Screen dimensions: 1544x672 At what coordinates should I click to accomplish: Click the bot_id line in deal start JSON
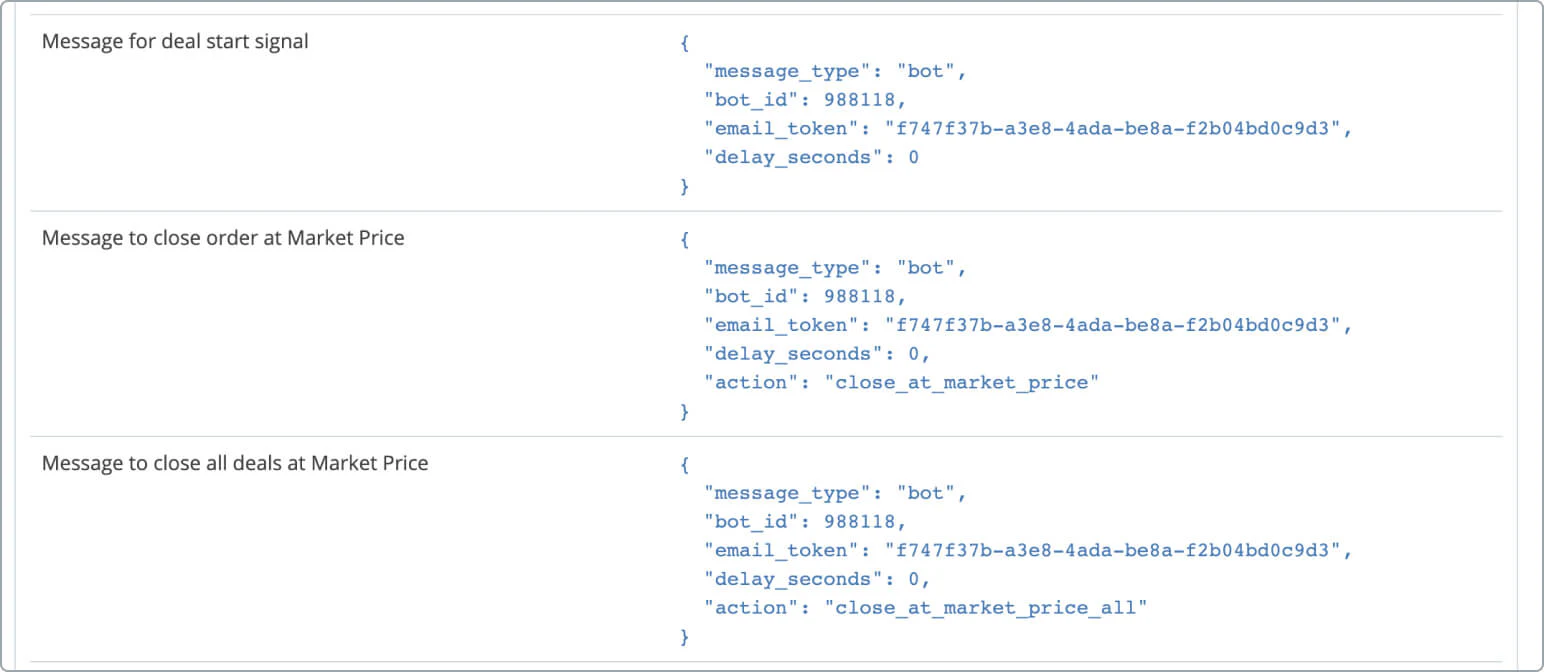805,99
